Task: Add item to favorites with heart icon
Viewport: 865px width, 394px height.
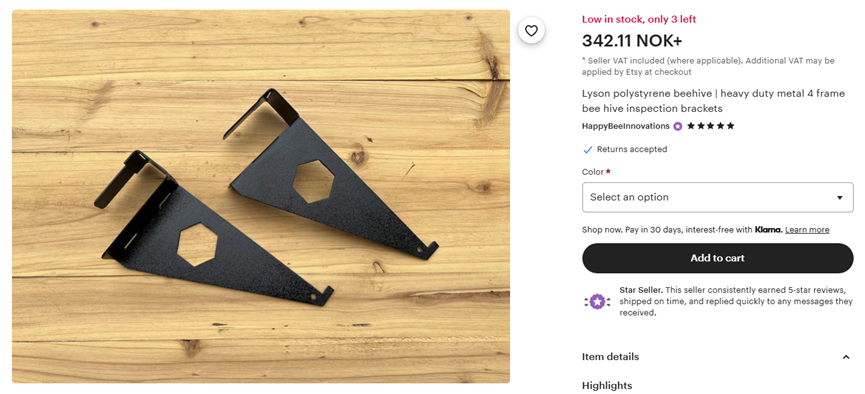Action: pos(531,31)
